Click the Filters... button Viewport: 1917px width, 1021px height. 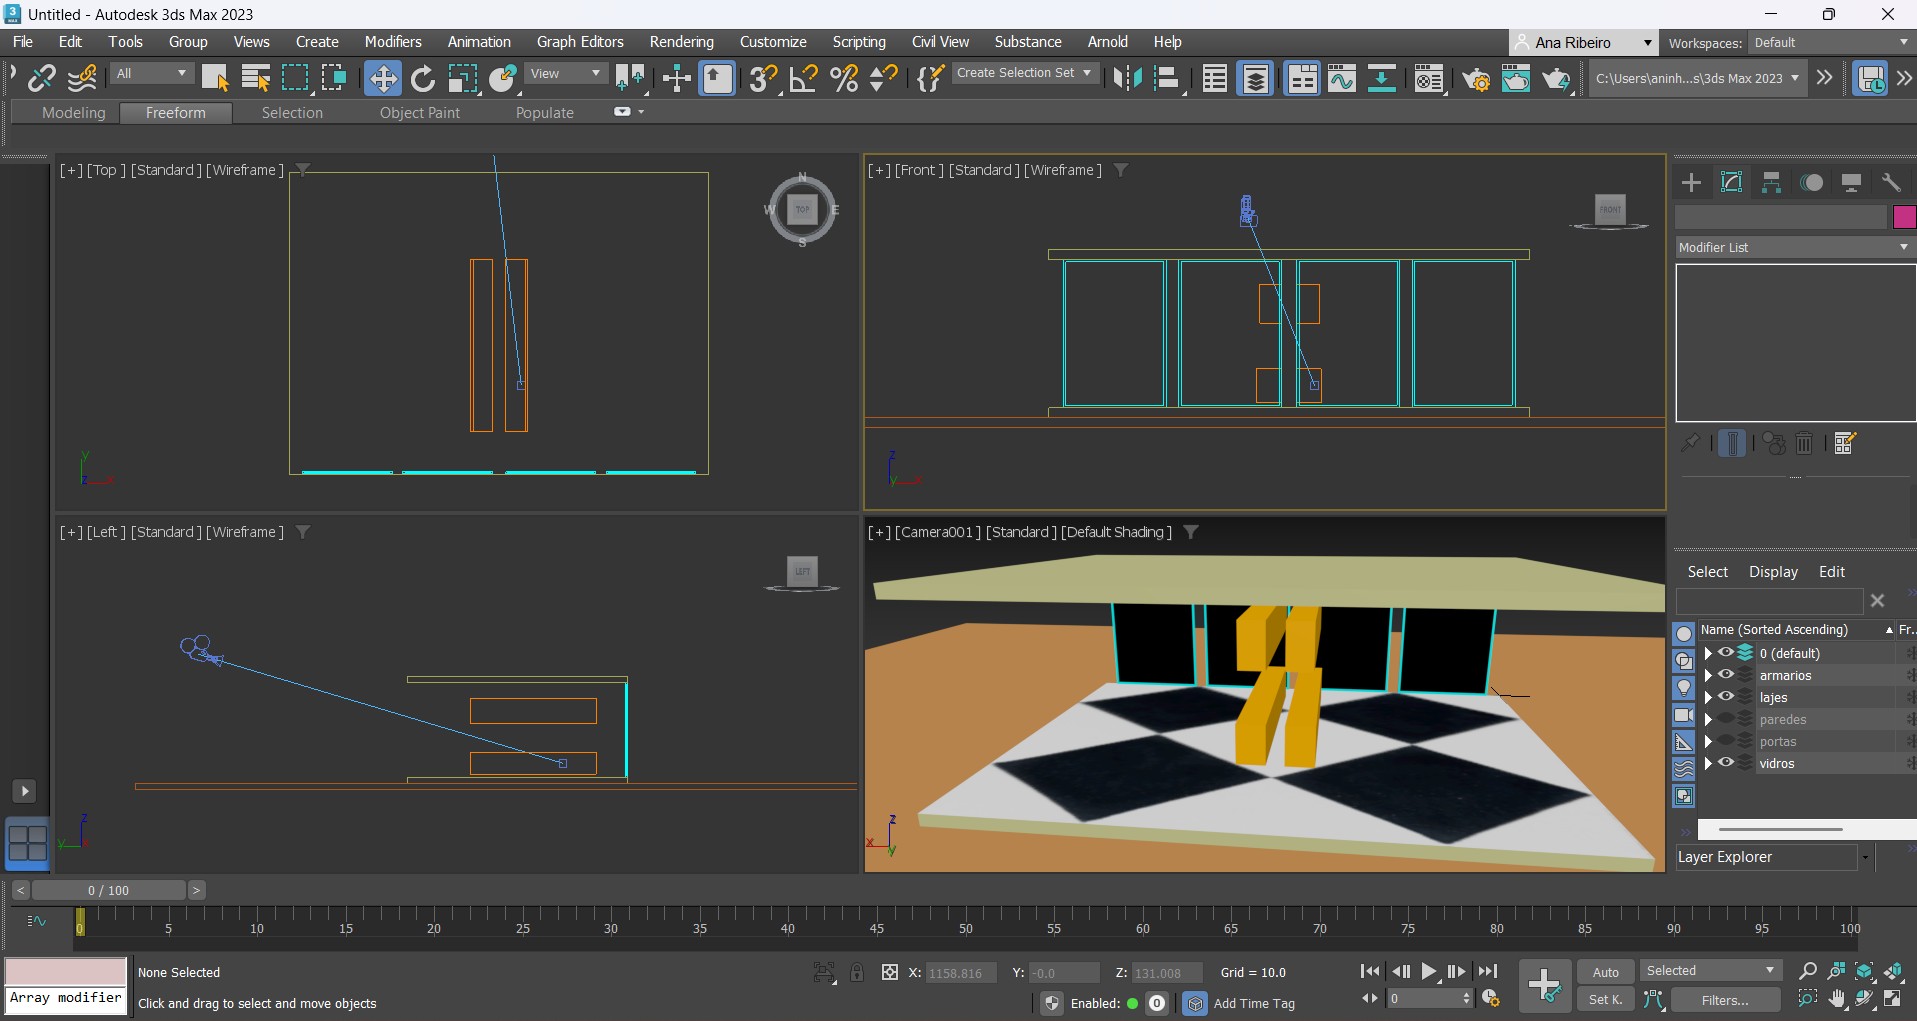pyautogui.click(x=1724, y=1000)
